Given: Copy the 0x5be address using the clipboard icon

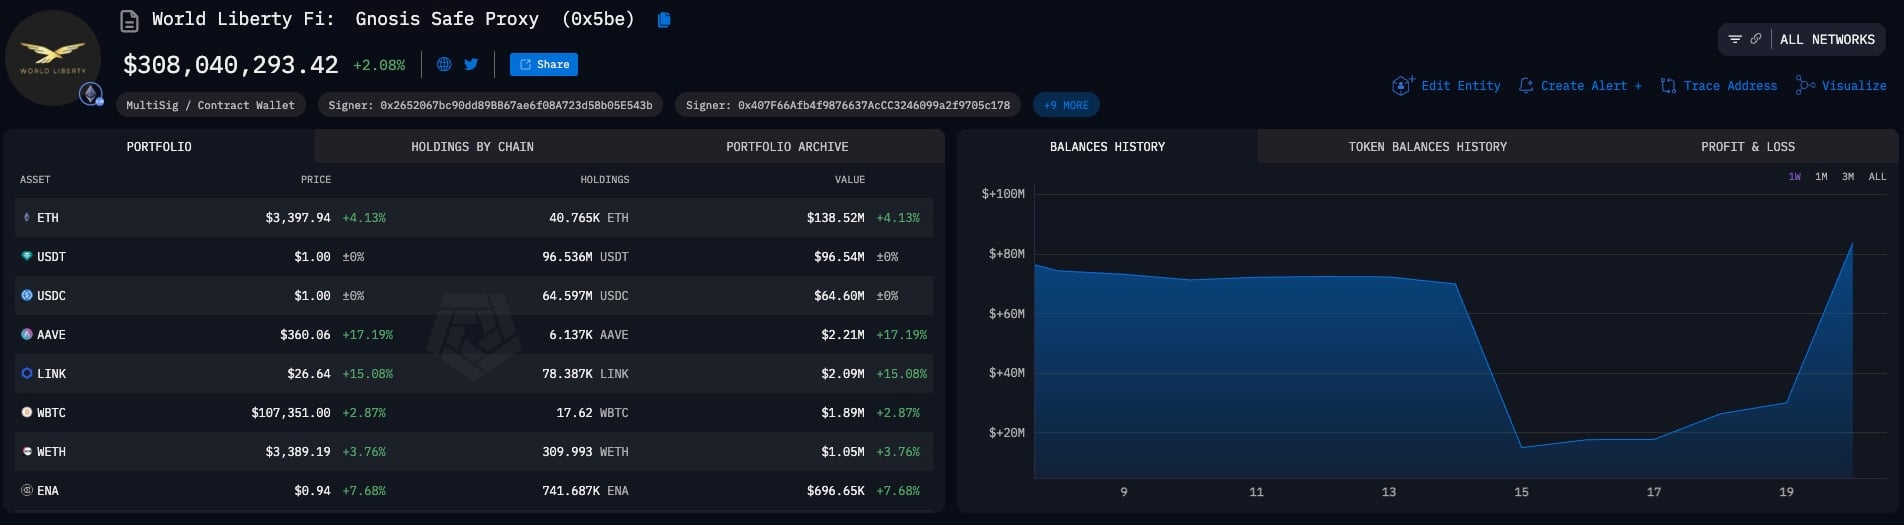Looking at the screenshot, I should tap(664, 20).
